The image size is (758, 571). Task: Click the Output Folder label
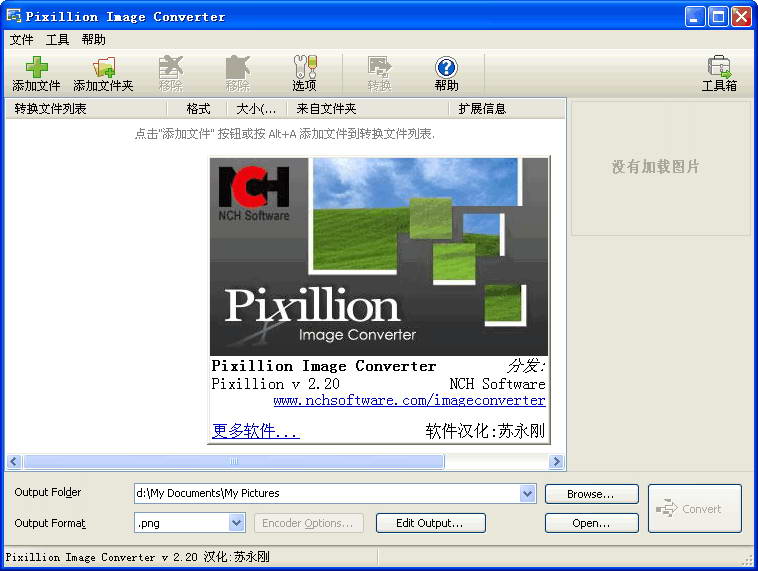click(x=47, y=492)
